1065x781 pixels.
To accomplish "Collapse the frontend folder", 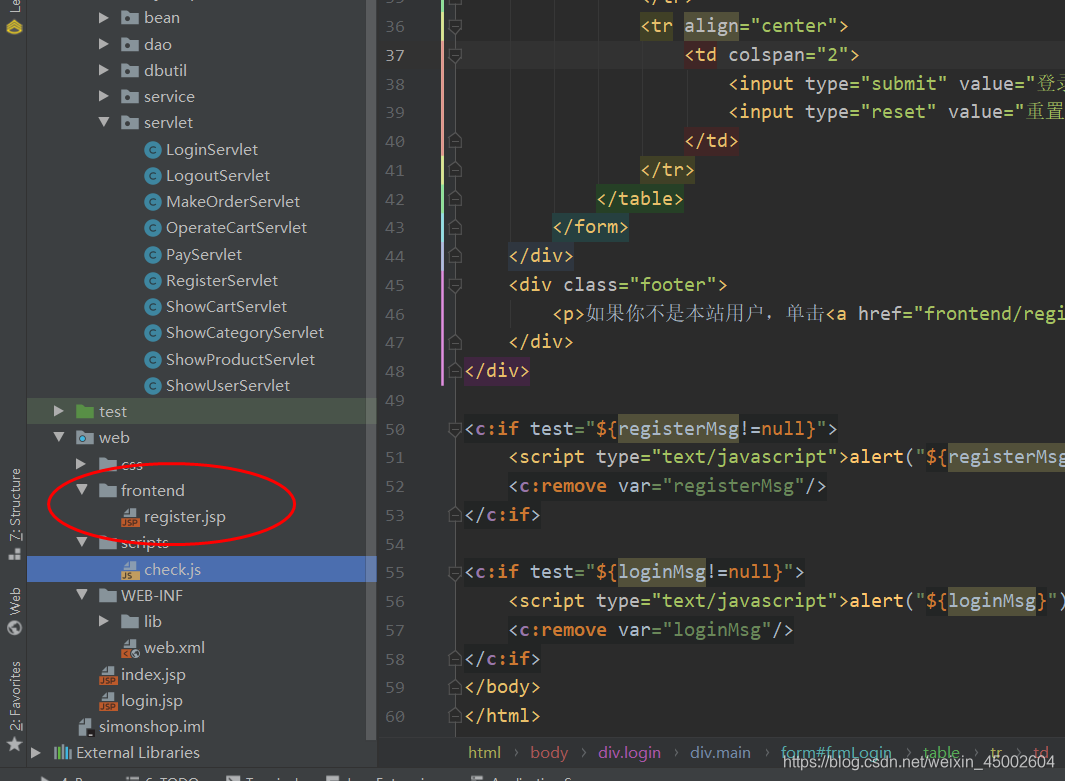I will (82, 490).
